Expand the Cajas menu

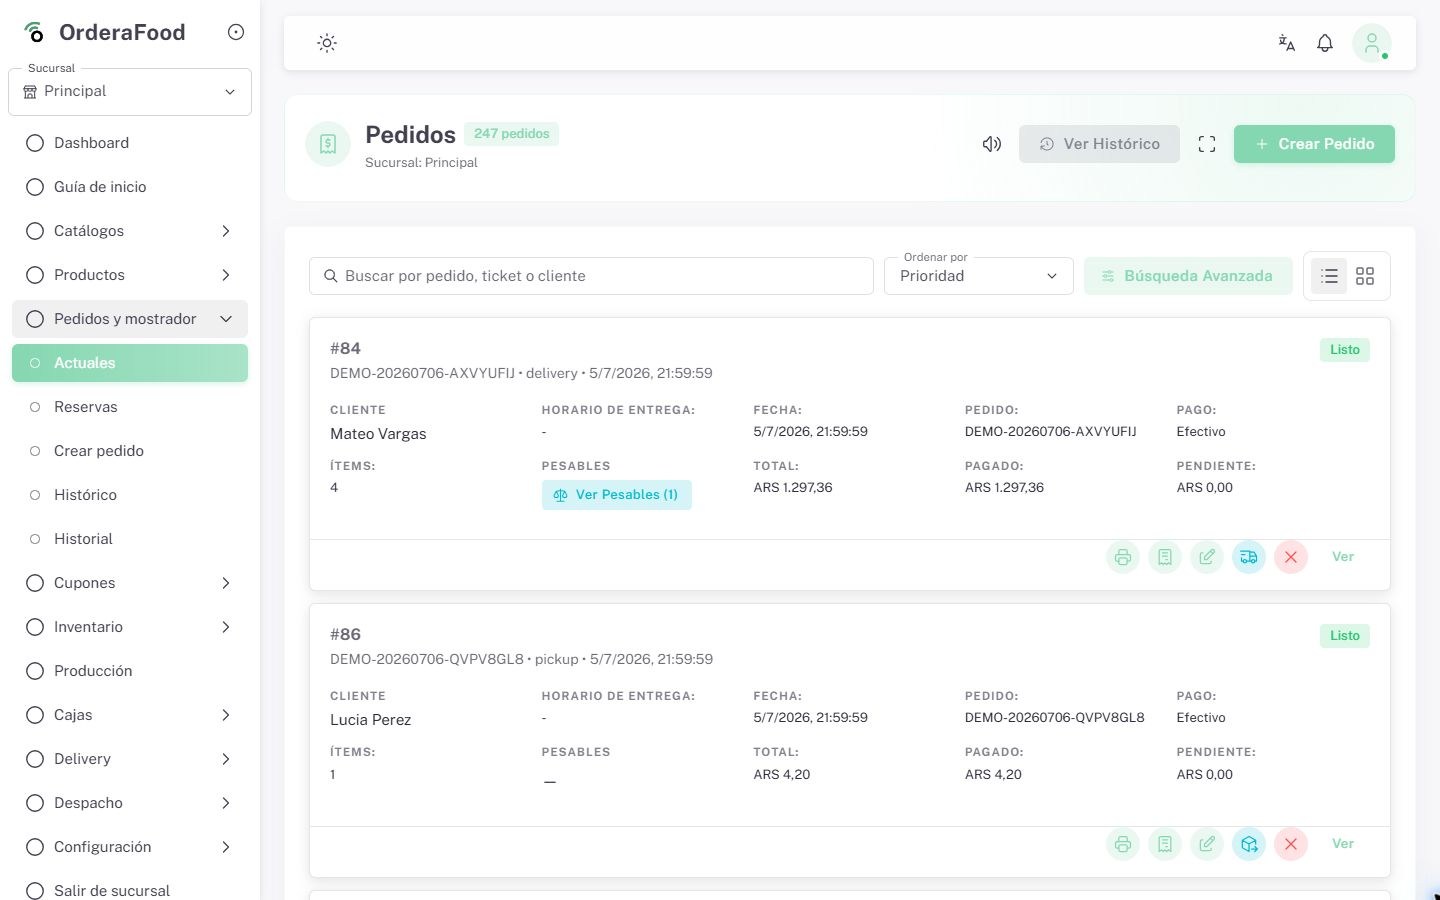[x=130, y=715]
